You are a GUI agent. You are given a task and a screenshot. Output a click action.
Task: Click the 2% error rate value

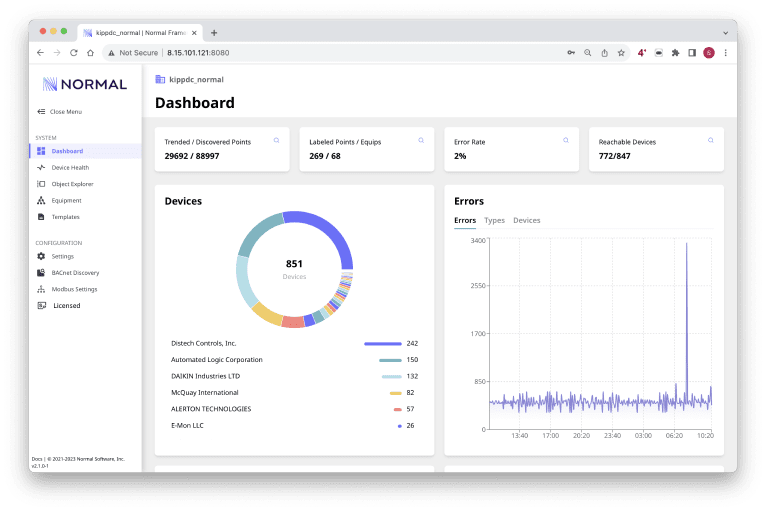[460, 156]
